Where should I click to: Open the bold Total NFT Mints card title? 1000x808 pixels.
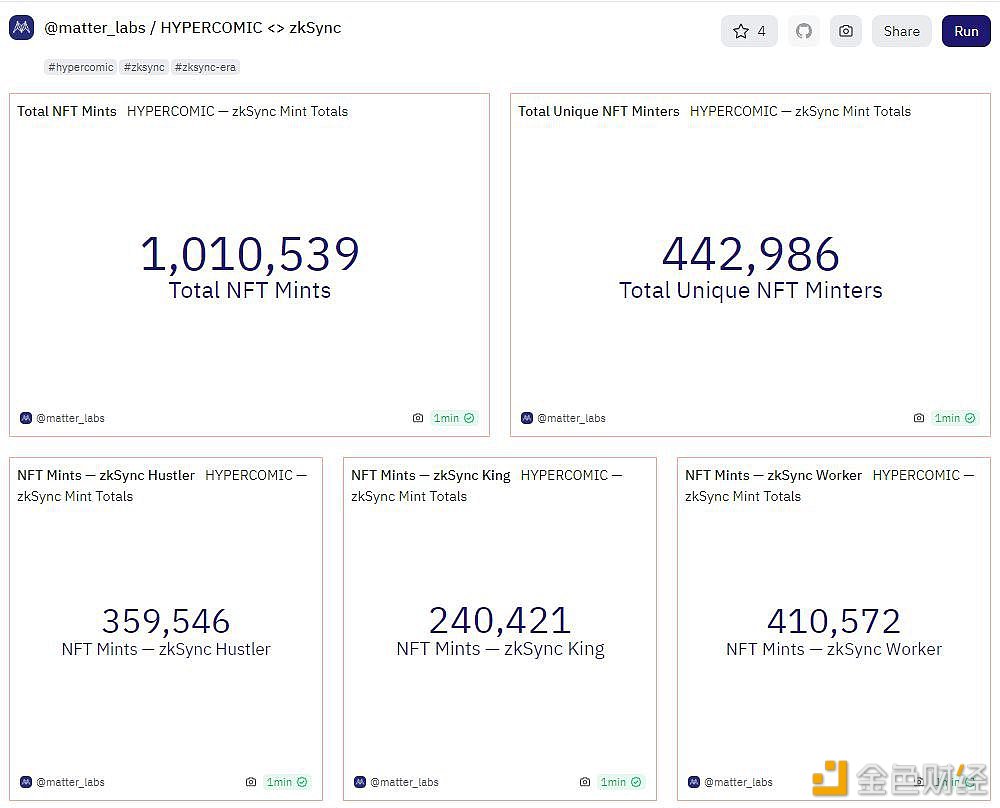coord(67,111)
